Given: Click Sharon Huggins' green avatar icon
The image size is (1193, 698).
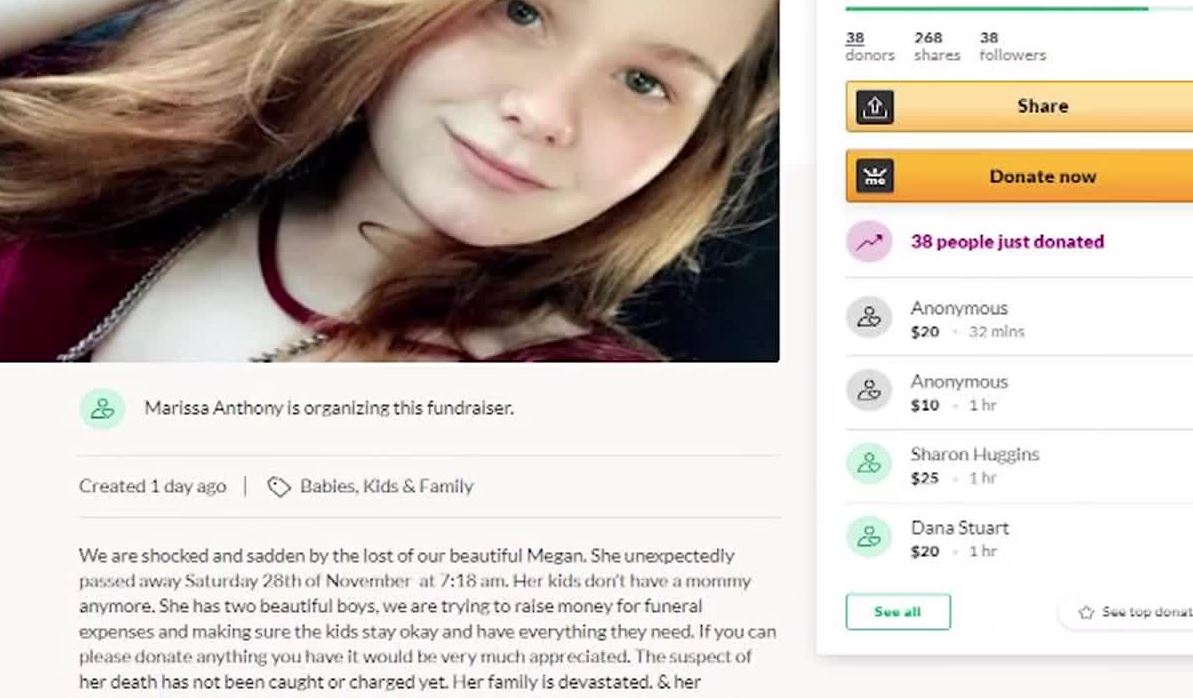Looking at the screenshot, I should tap(869, 464).
